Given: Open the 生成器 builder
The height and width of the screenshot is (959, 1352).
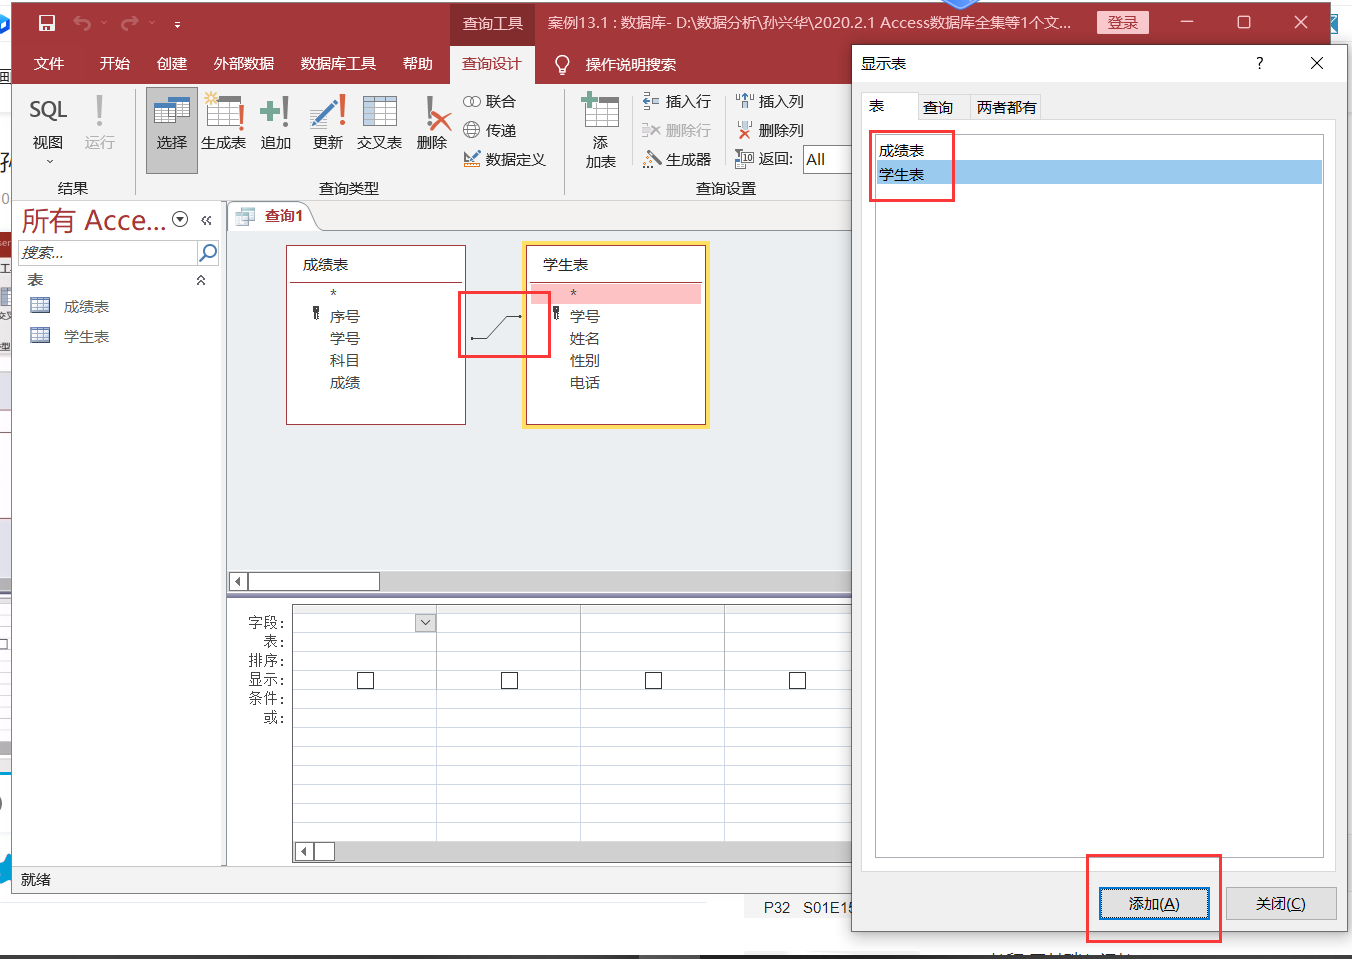Looking at the screenshot, I should (677, 159).
